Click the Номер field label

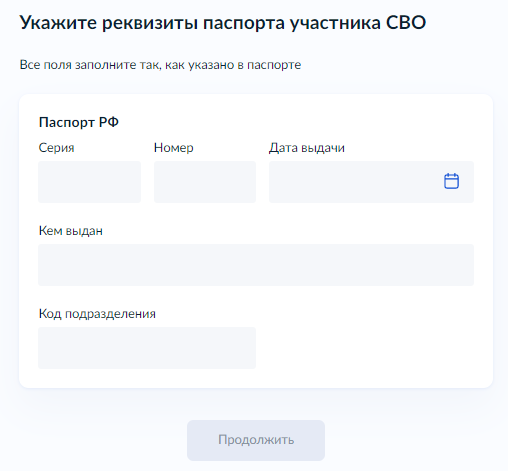point(174,148)
